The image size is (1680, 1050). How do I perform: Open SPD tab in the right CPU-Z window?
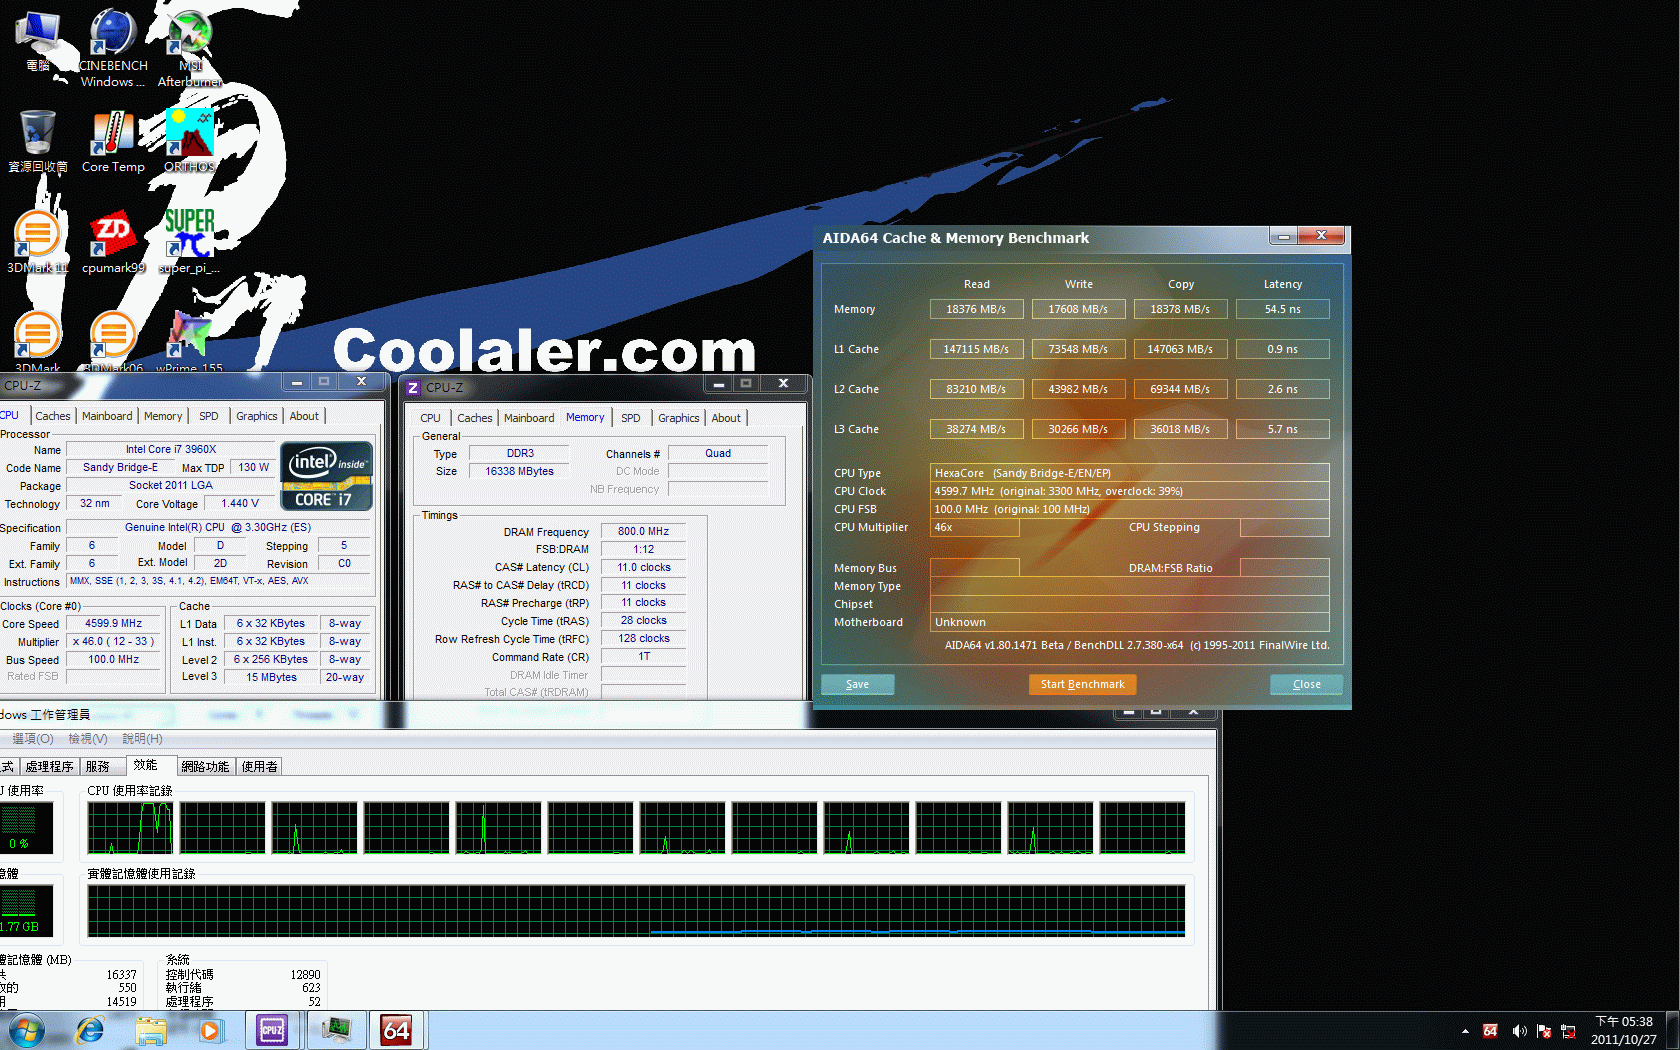tap(630, 418)
